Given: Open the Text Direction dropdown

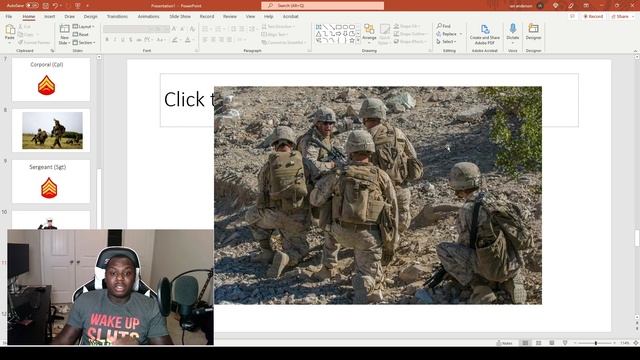Looking at the screenshot, I should (x=278, y=27).
